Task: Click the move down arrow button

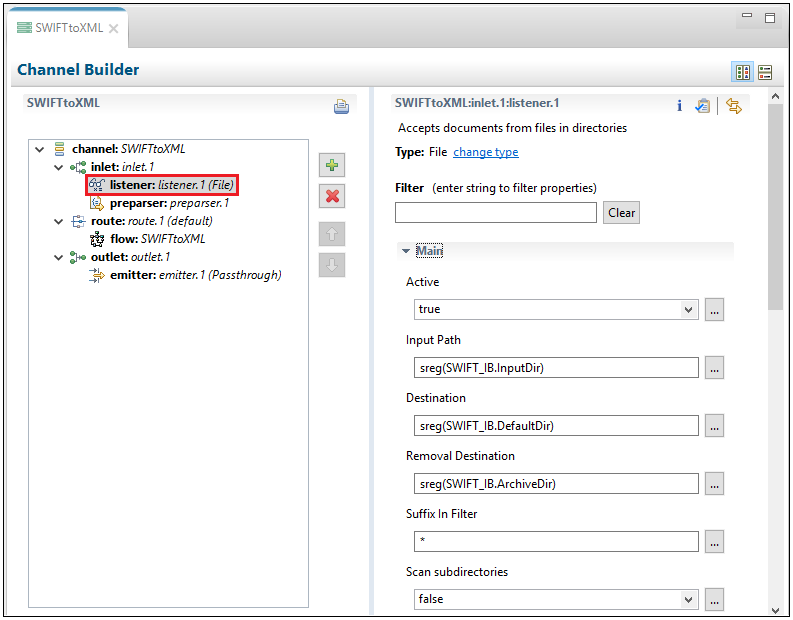Action: pos(332,265)
